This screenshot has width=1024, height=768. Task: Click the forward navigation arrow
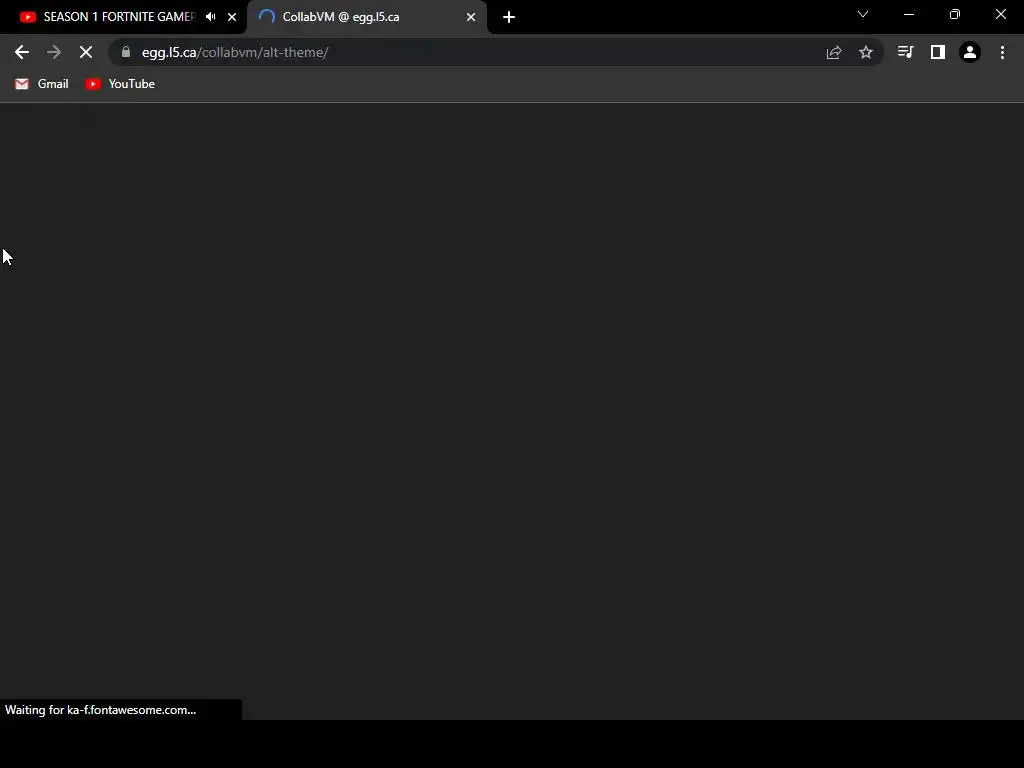click(54, 52)
